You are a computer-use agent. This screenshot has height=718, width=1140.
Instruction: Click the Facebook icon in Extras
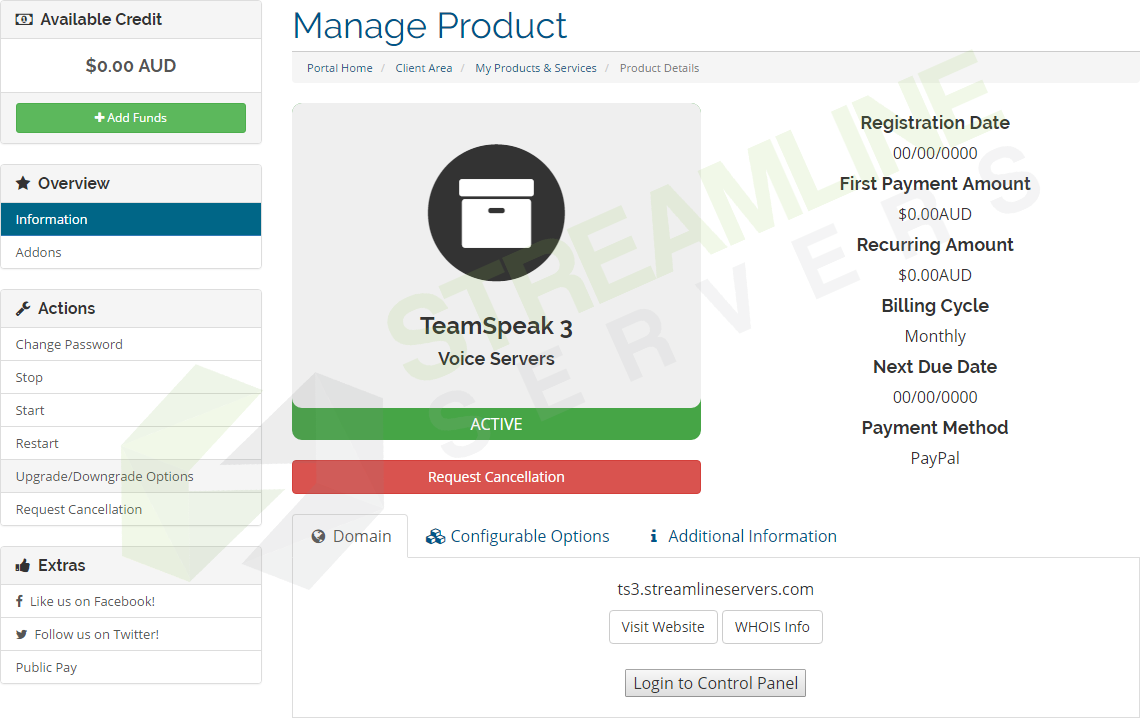click(20, 602)
